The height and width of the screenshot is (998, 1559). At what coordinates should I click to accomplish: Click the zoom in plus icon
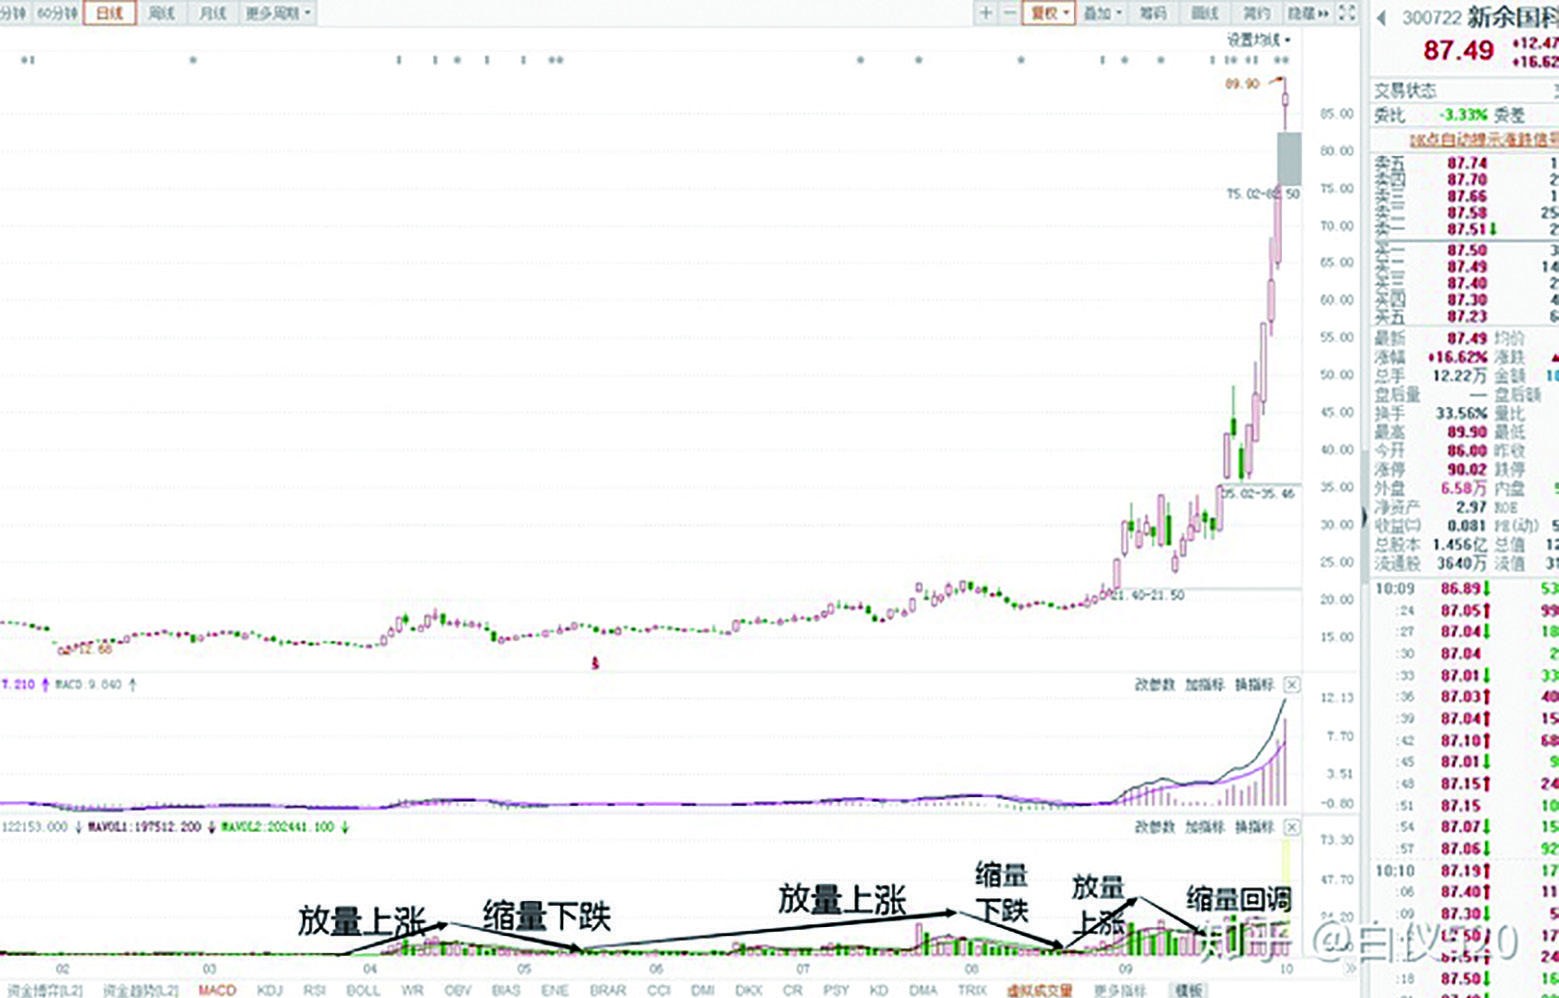coord(986,13)
